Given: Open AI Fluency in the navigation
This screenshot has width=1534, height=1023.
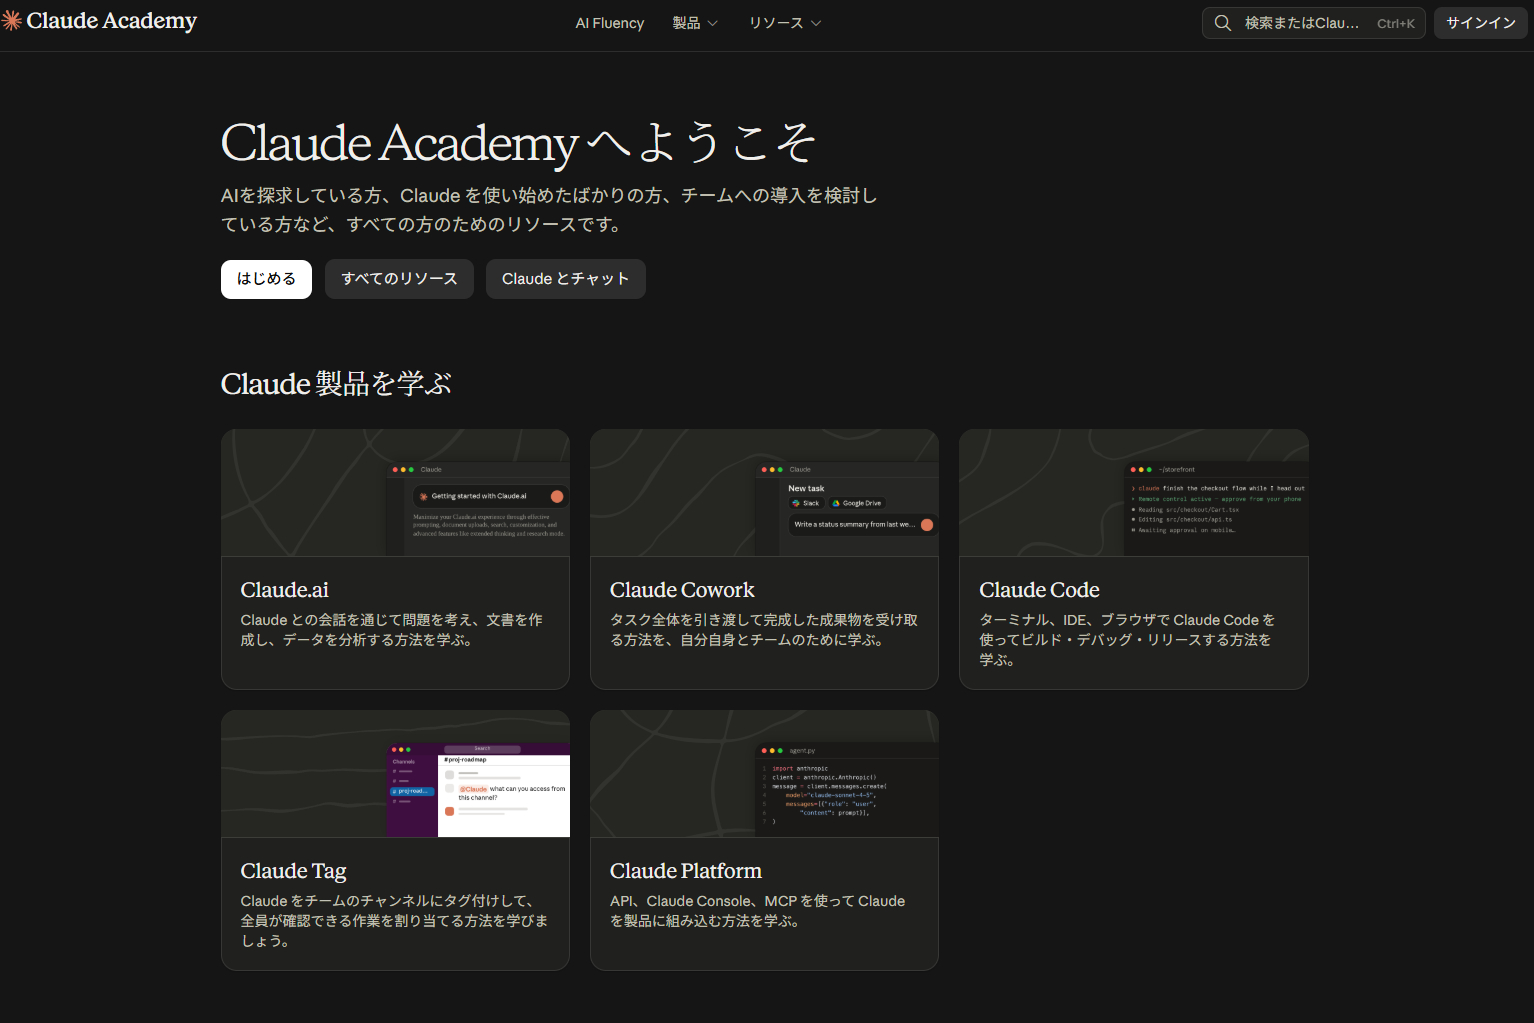Looking at the screenshot, I should click(610, 23).
